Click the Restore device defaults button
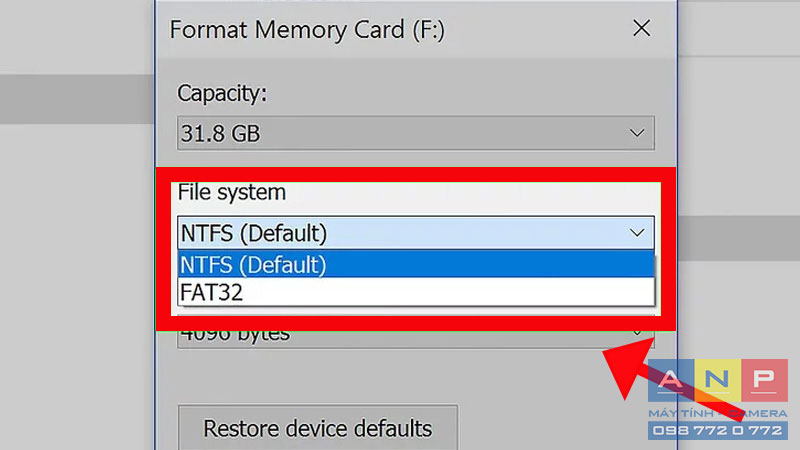Screen dimensions: 800x450 coord(317,428)
